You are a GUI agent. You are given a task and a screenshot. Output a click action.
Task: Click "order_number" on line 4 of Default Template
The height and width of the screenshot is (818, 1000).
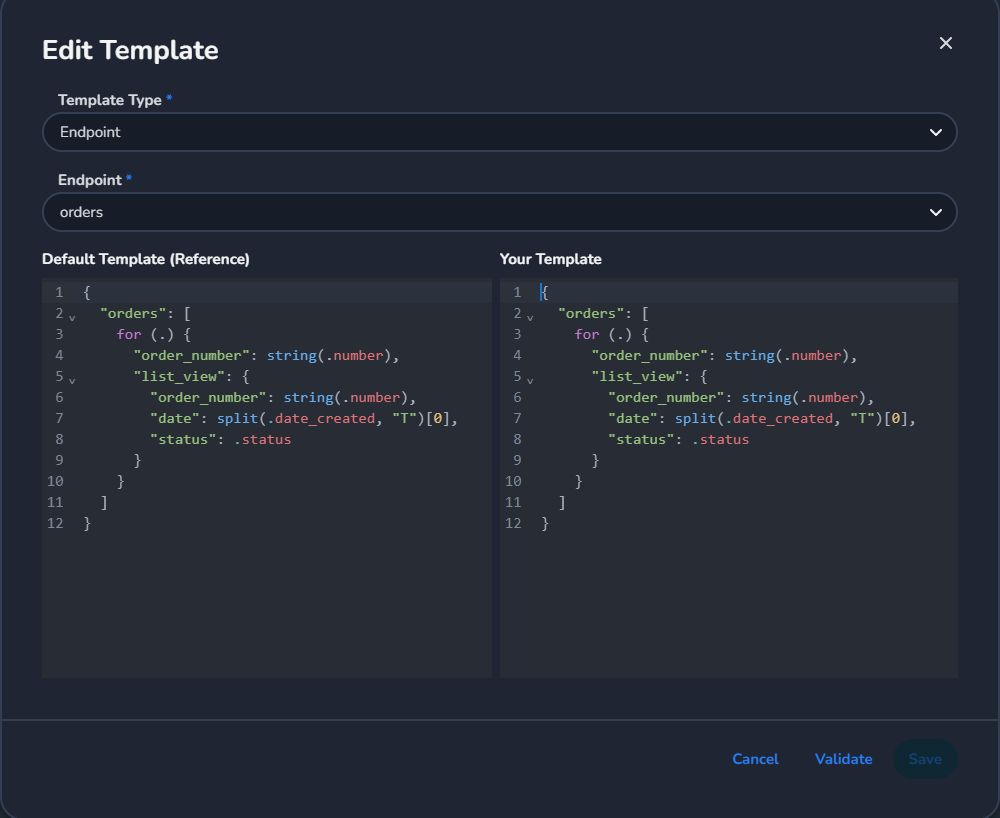191,356
